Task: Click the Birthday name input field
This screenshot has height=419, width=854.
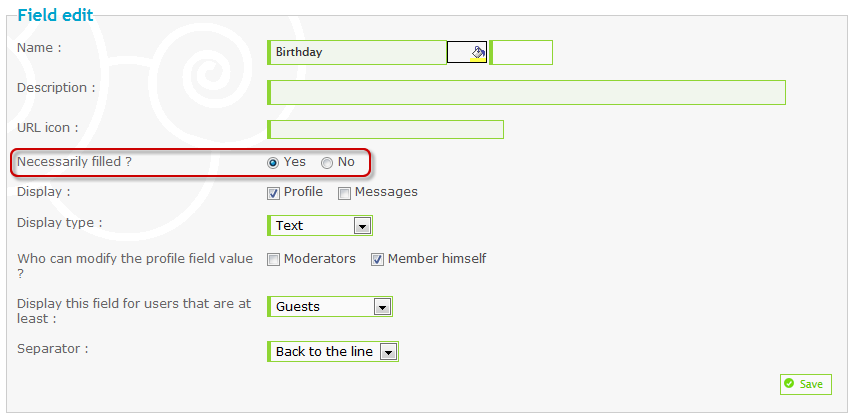Action: (x=357, y=52)
